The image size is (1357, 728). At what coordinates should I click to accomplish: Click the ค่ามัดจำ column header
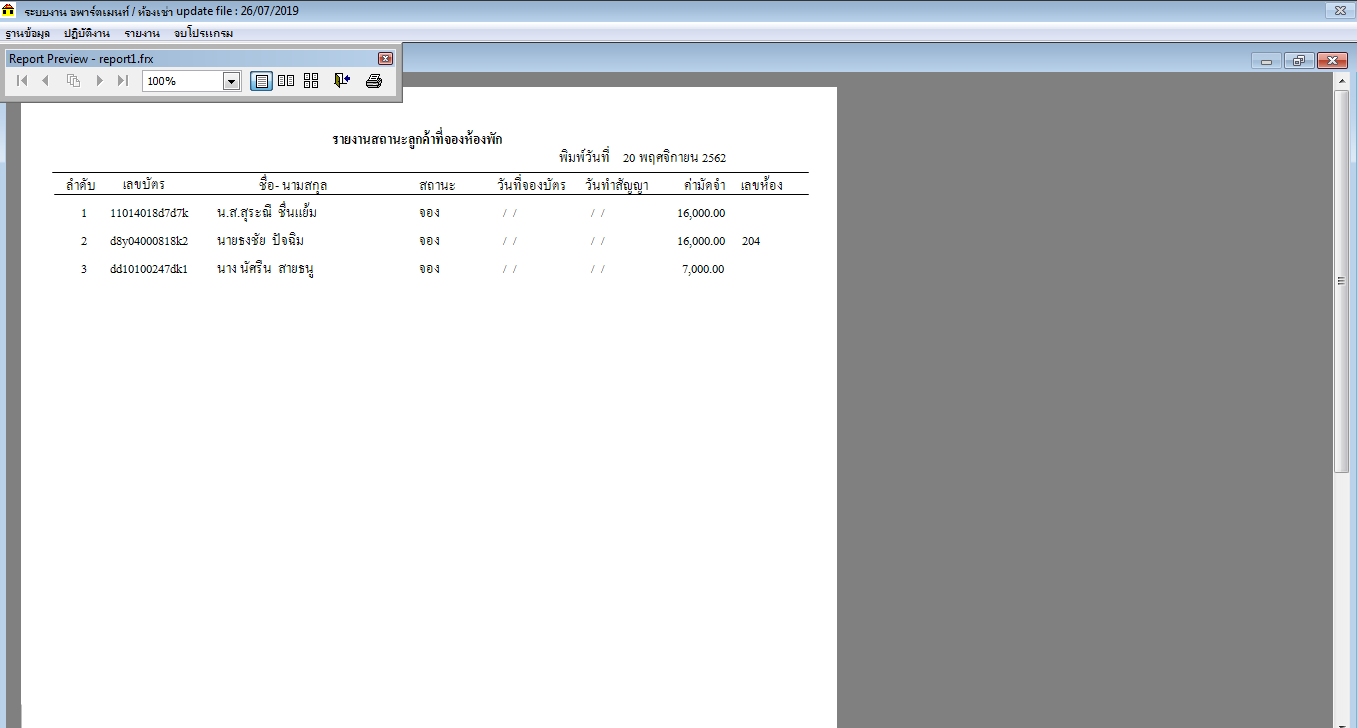tap(704, 185)
